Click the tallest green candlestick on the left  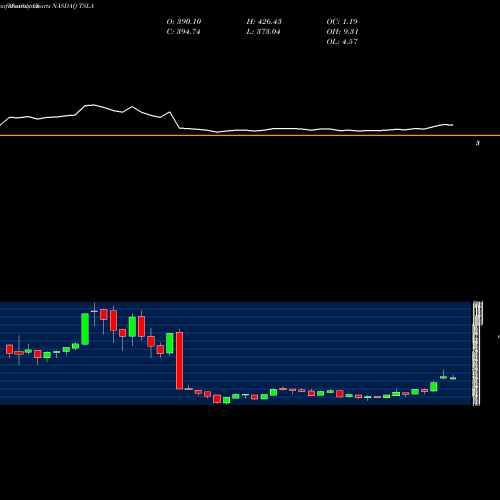tap(85, 329)
